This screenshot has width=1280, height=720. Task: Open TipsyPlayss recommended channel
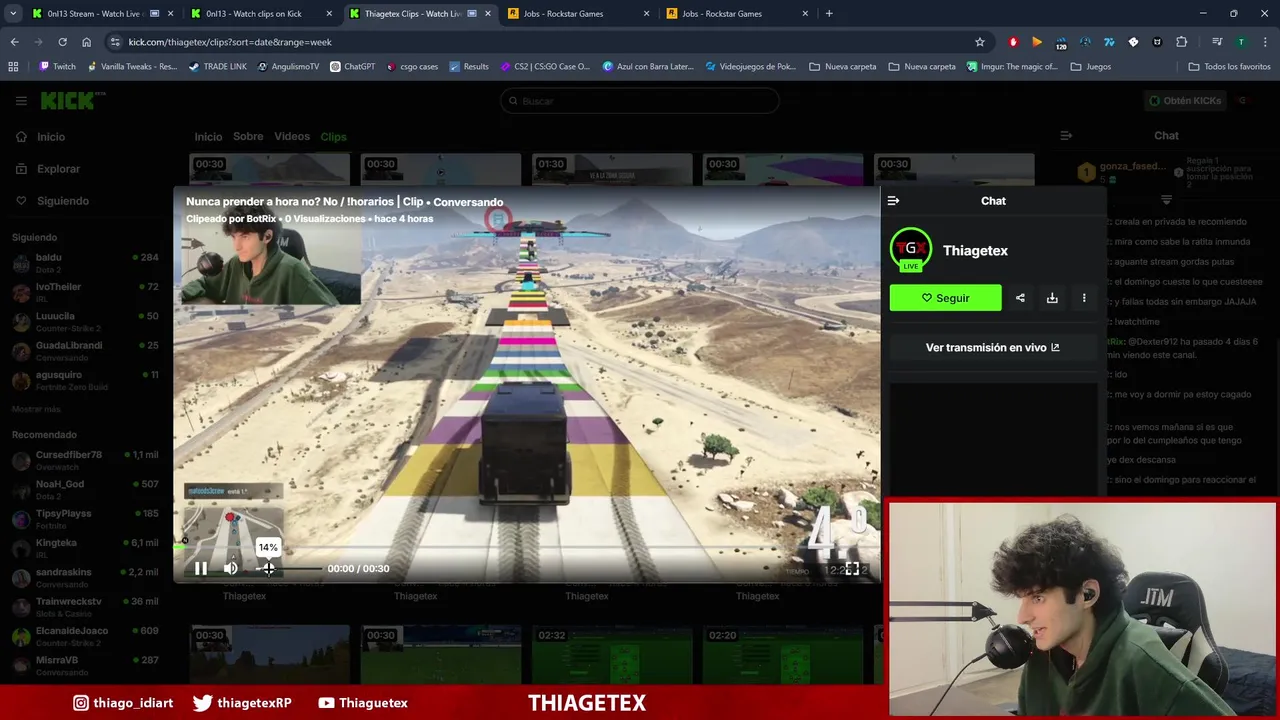[x=85, y=519]
